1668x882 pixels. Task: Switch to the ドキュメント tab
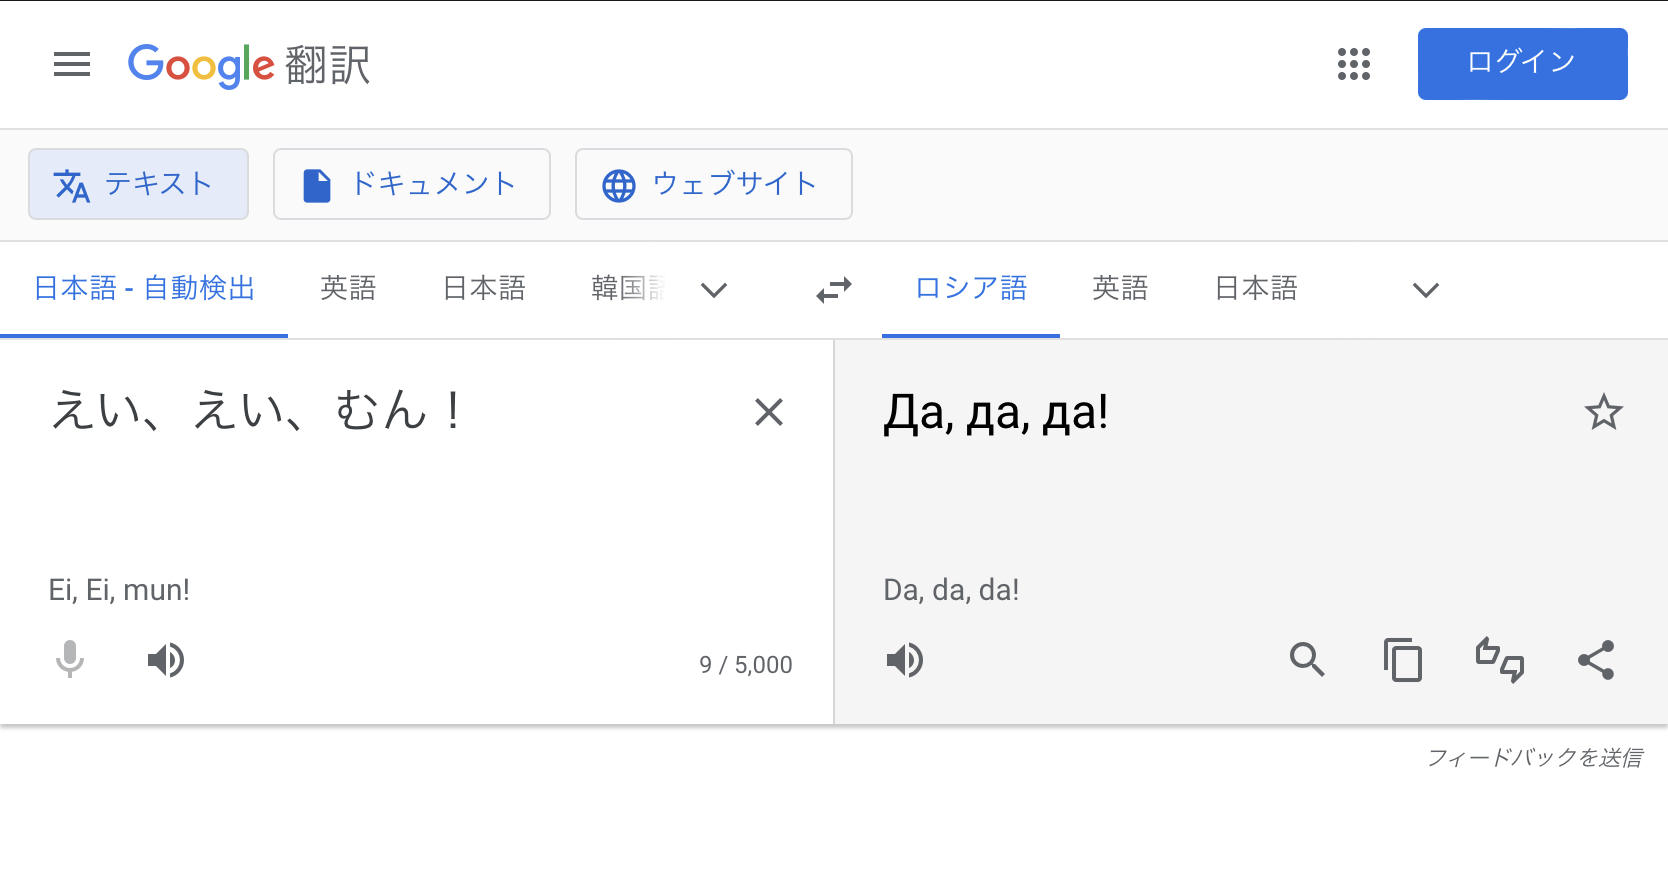[x=412, y=184]
